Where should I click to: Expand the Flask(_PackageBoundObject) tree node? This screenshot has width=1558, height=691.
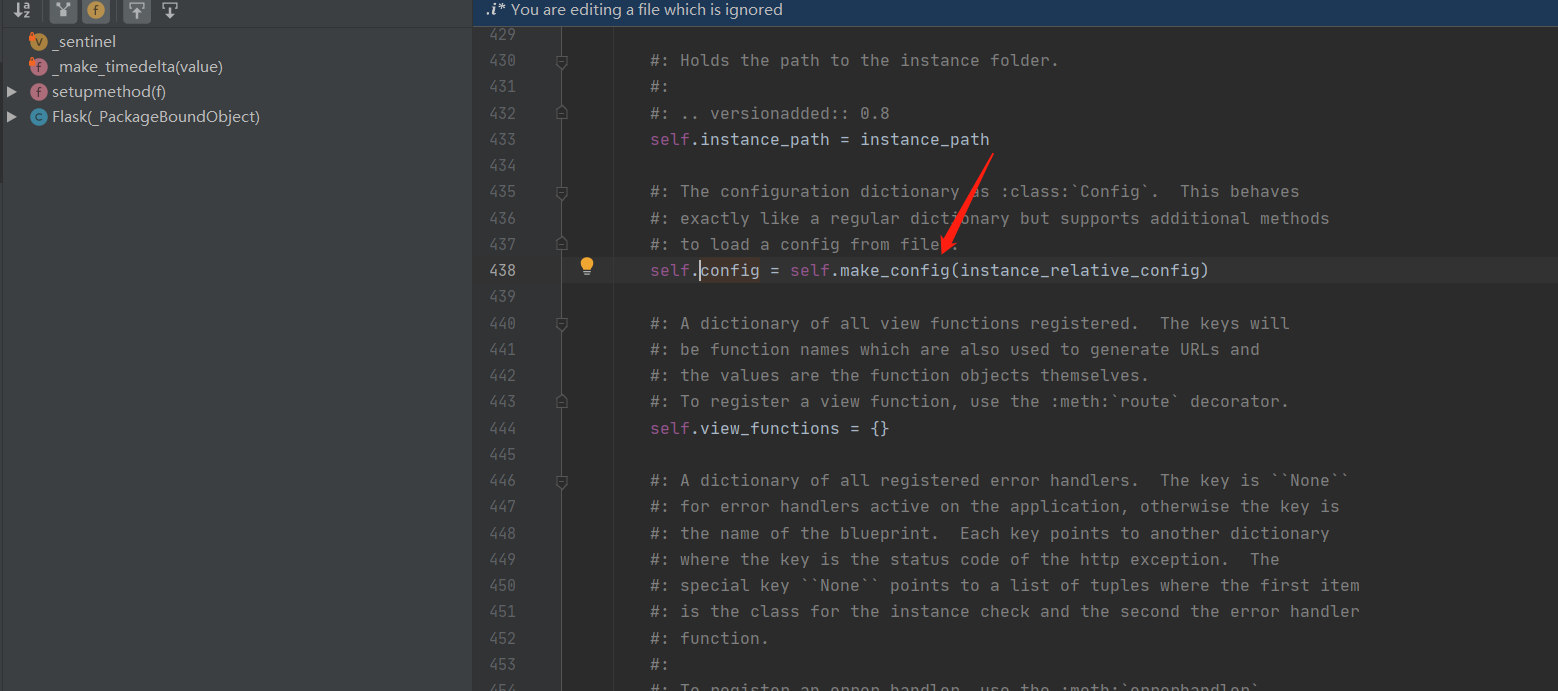pos(11,117)
